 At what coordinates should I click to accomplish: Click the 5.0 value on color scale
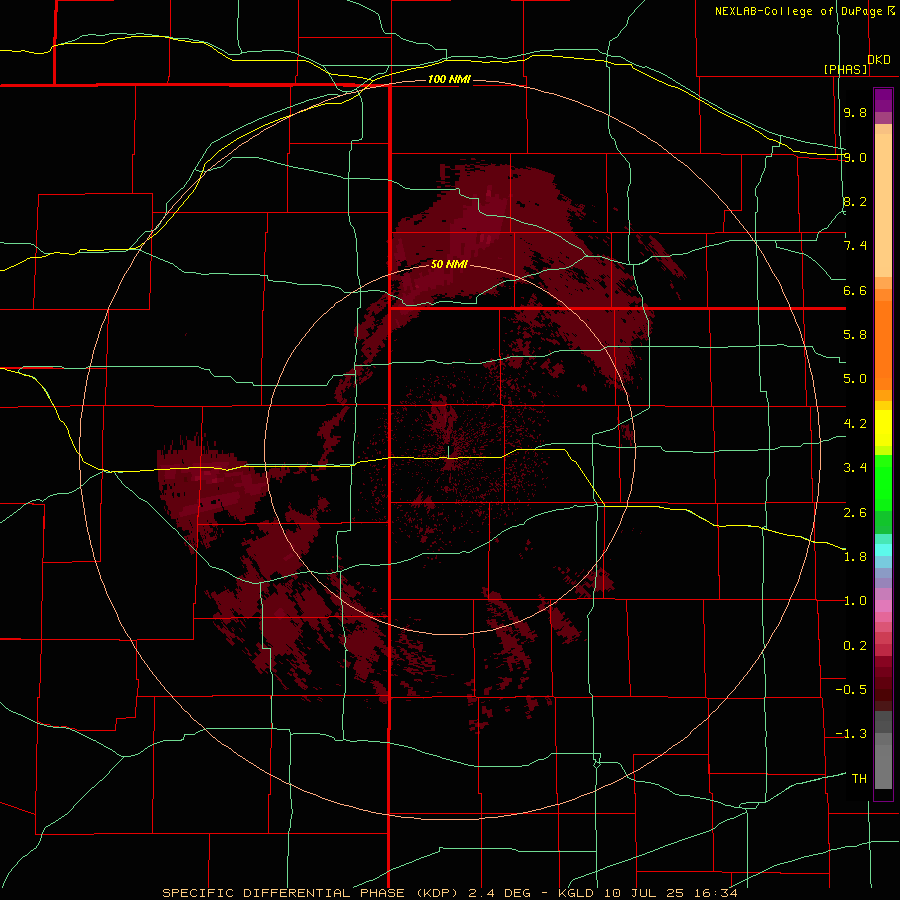(x=855, y=379)
